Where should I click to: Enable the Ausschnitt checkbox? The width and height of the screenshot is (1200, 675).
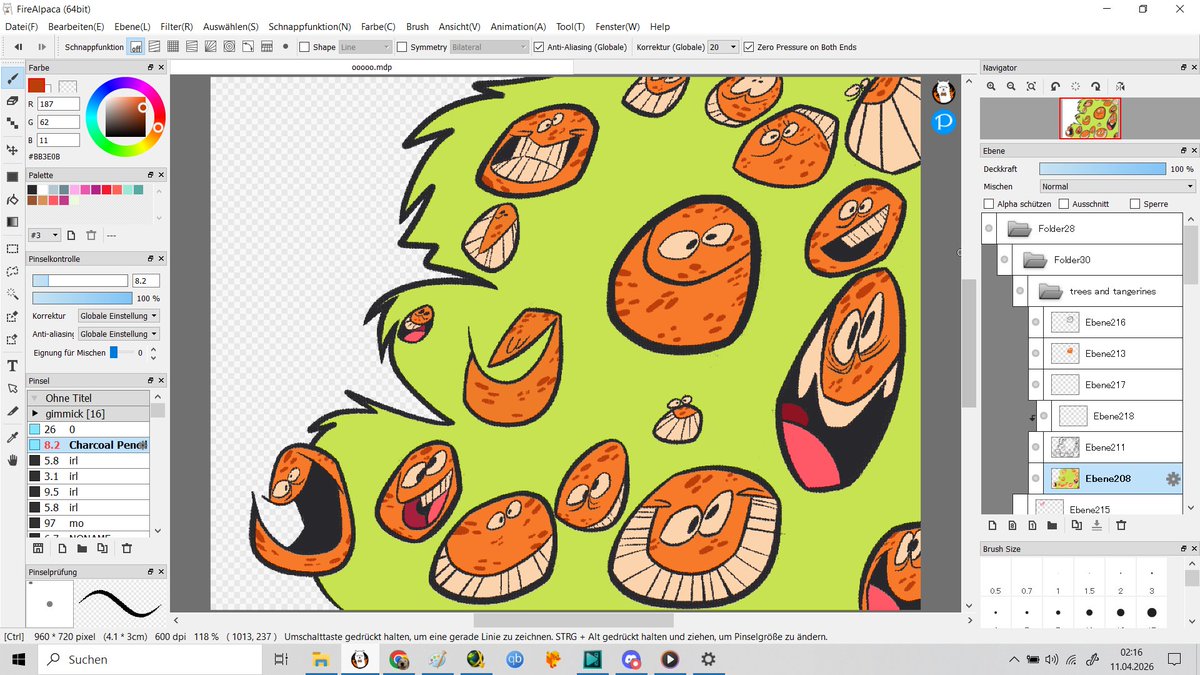pos(1065,204)
